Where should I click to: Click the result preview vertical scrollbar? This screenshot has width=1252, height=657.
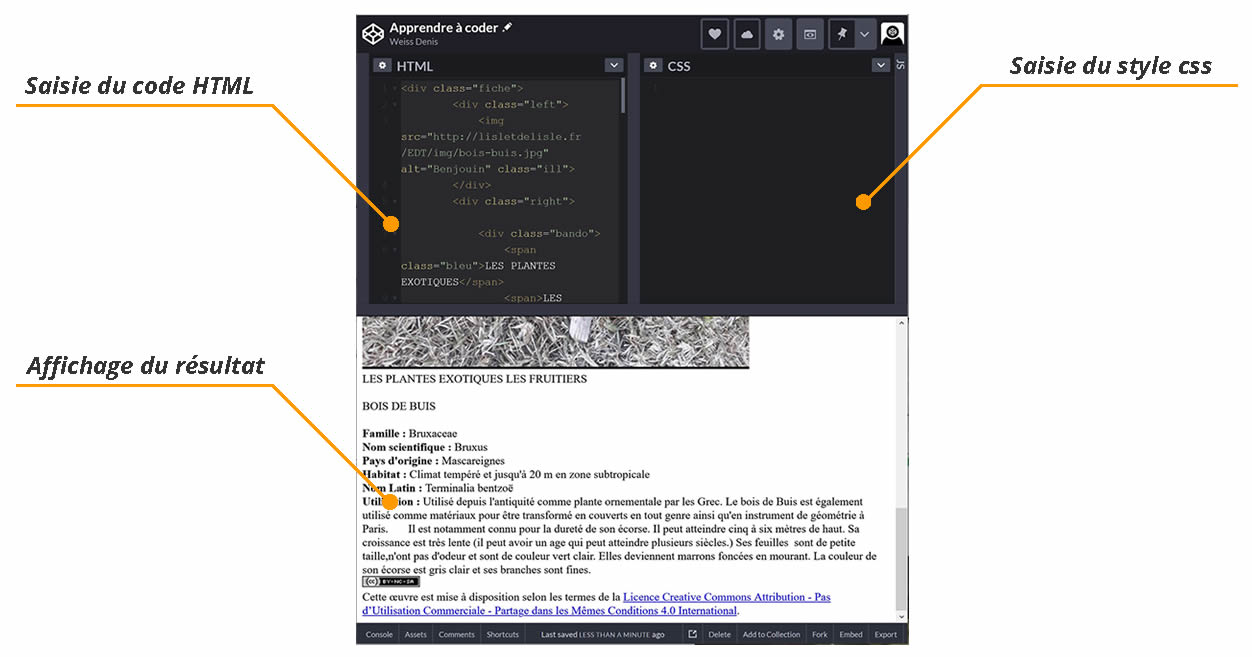coord(902,560)
